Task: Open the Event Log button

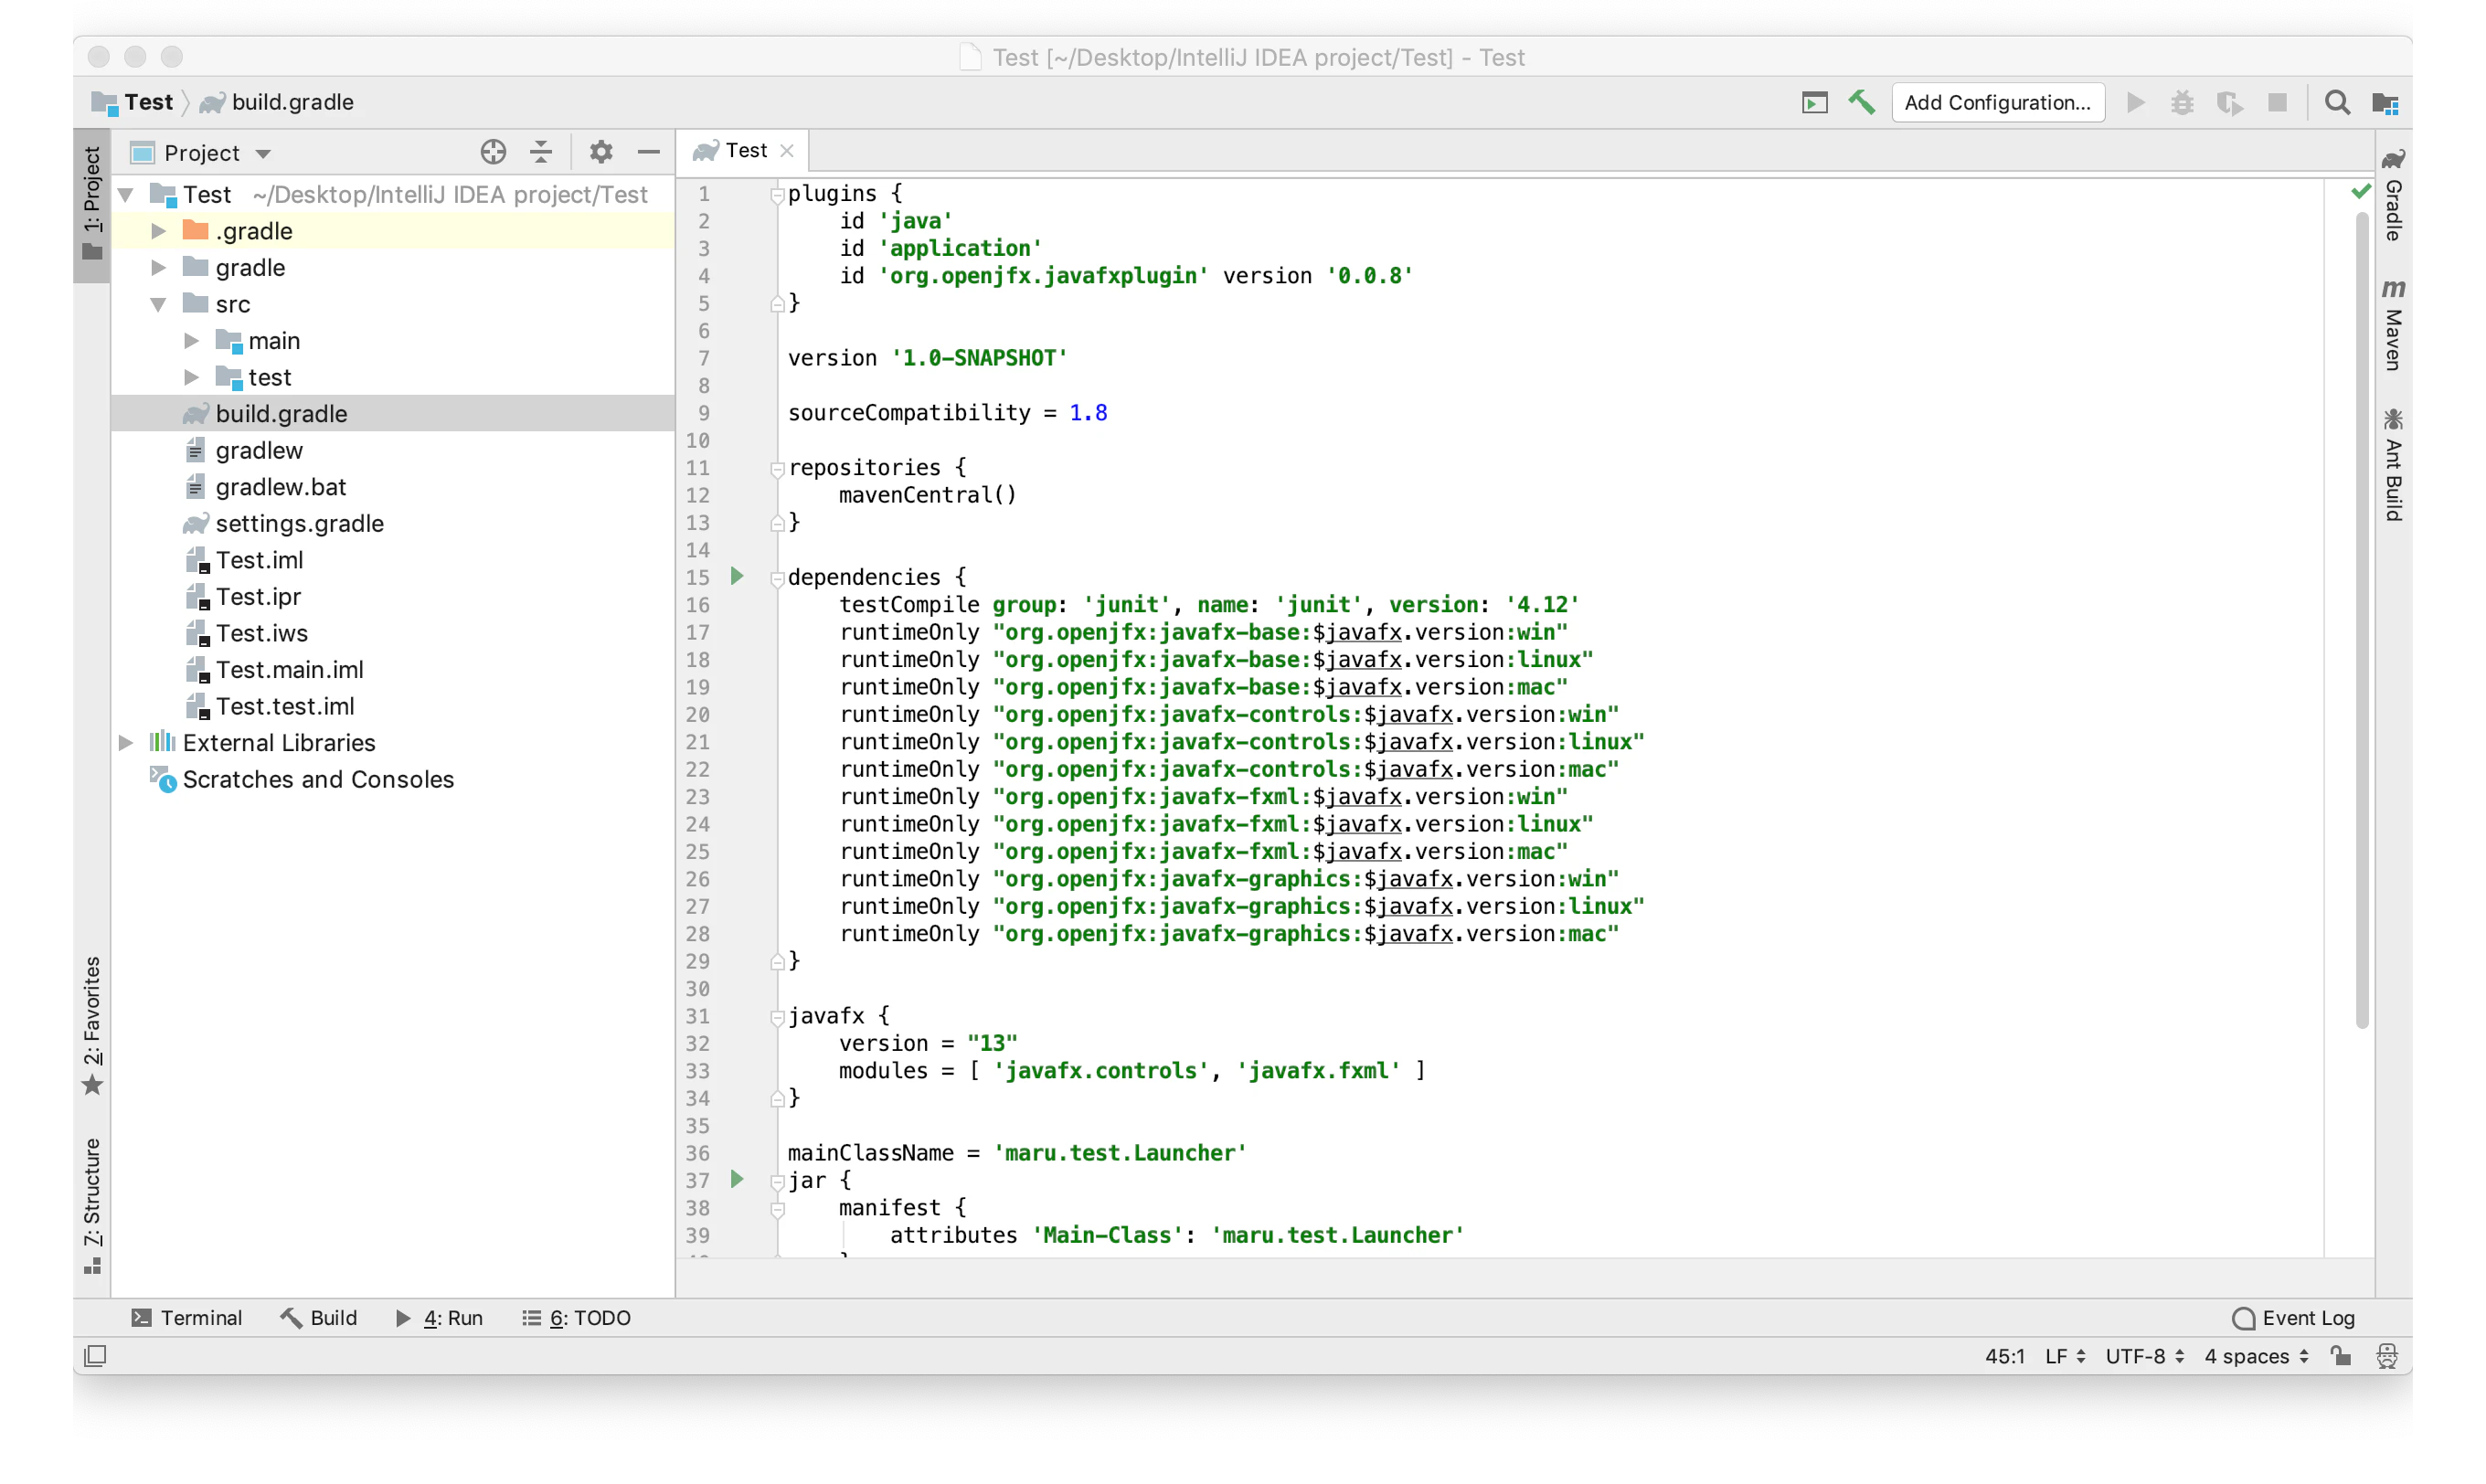Action: pos(2292,1318)
